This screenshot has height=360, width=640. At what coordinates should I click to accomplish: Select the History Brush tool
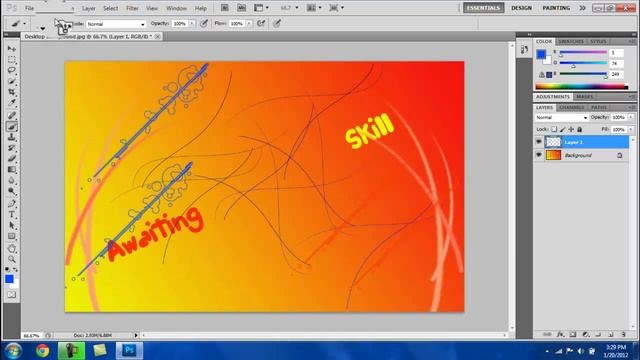pyautogui.click(x=11, y=148)
